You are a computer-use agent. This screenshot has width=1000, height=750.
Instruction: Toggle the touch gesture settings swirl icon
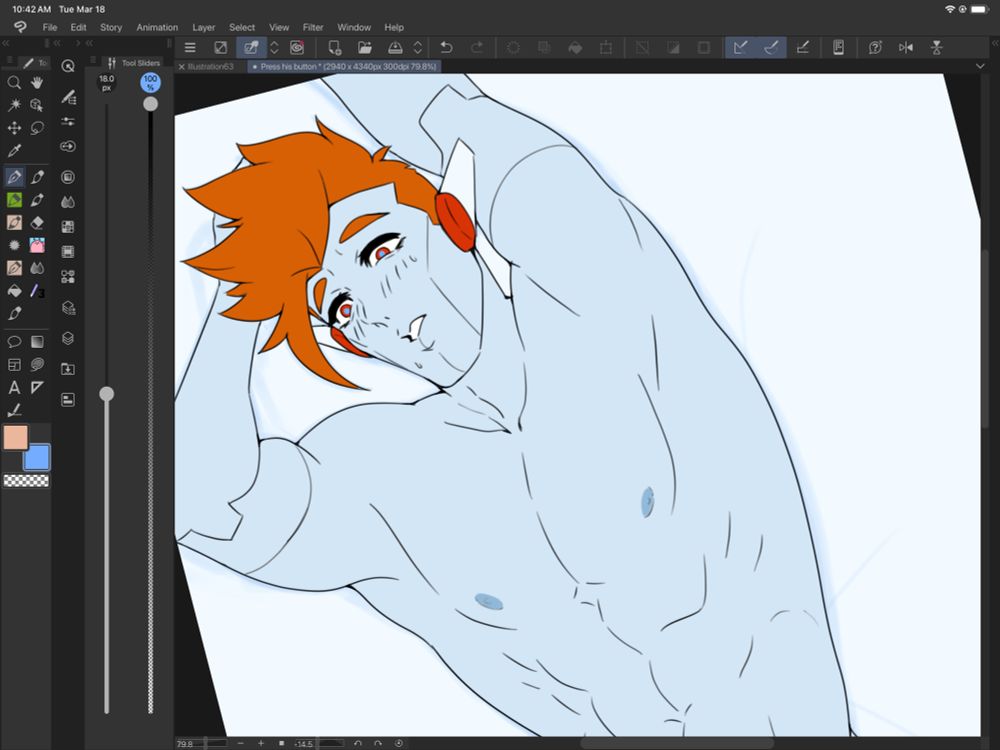tap(297, 48)
